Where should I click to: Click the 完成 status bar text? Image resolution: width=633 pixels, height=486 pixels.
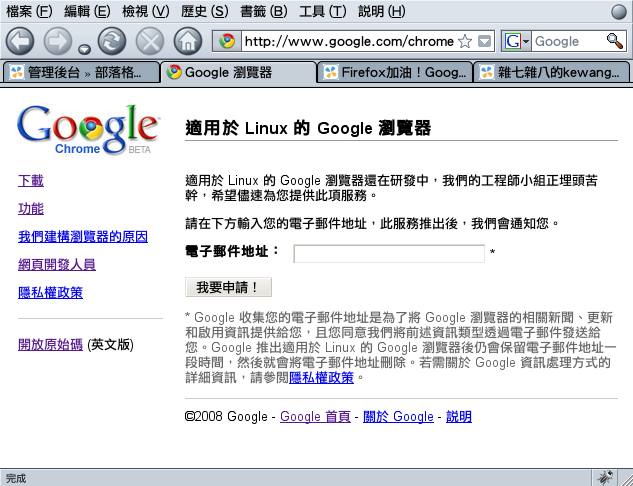16,479
